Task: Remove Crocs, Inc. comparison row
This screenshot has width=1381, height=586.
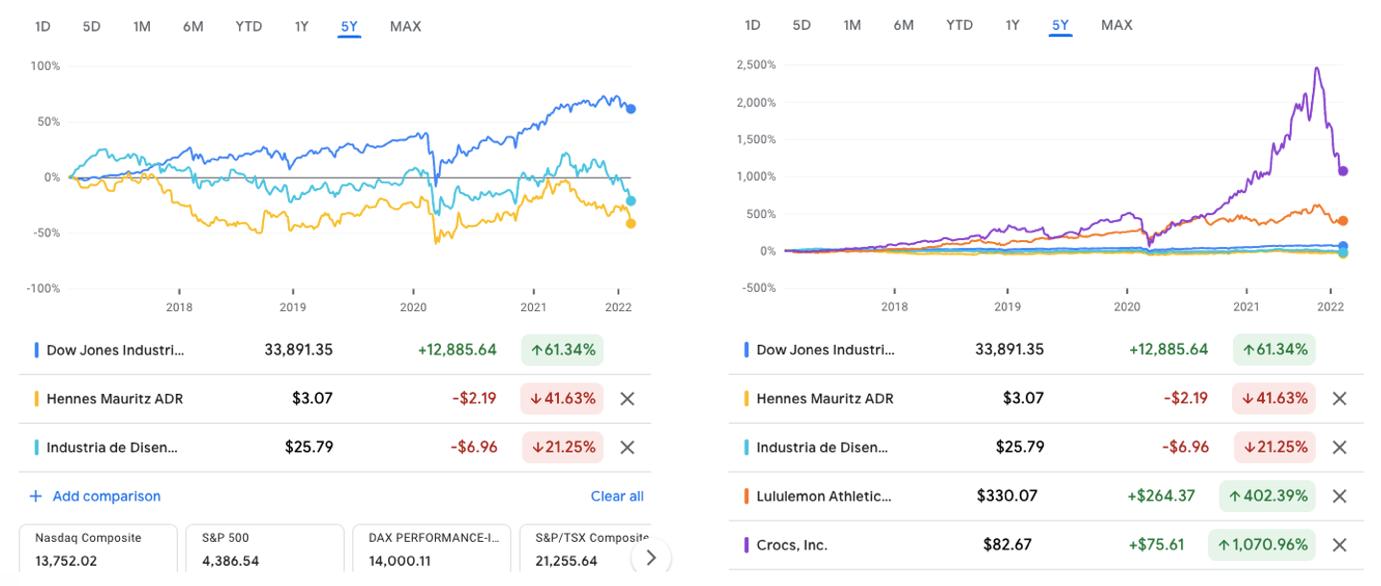Action: (x=1340, y=545)
